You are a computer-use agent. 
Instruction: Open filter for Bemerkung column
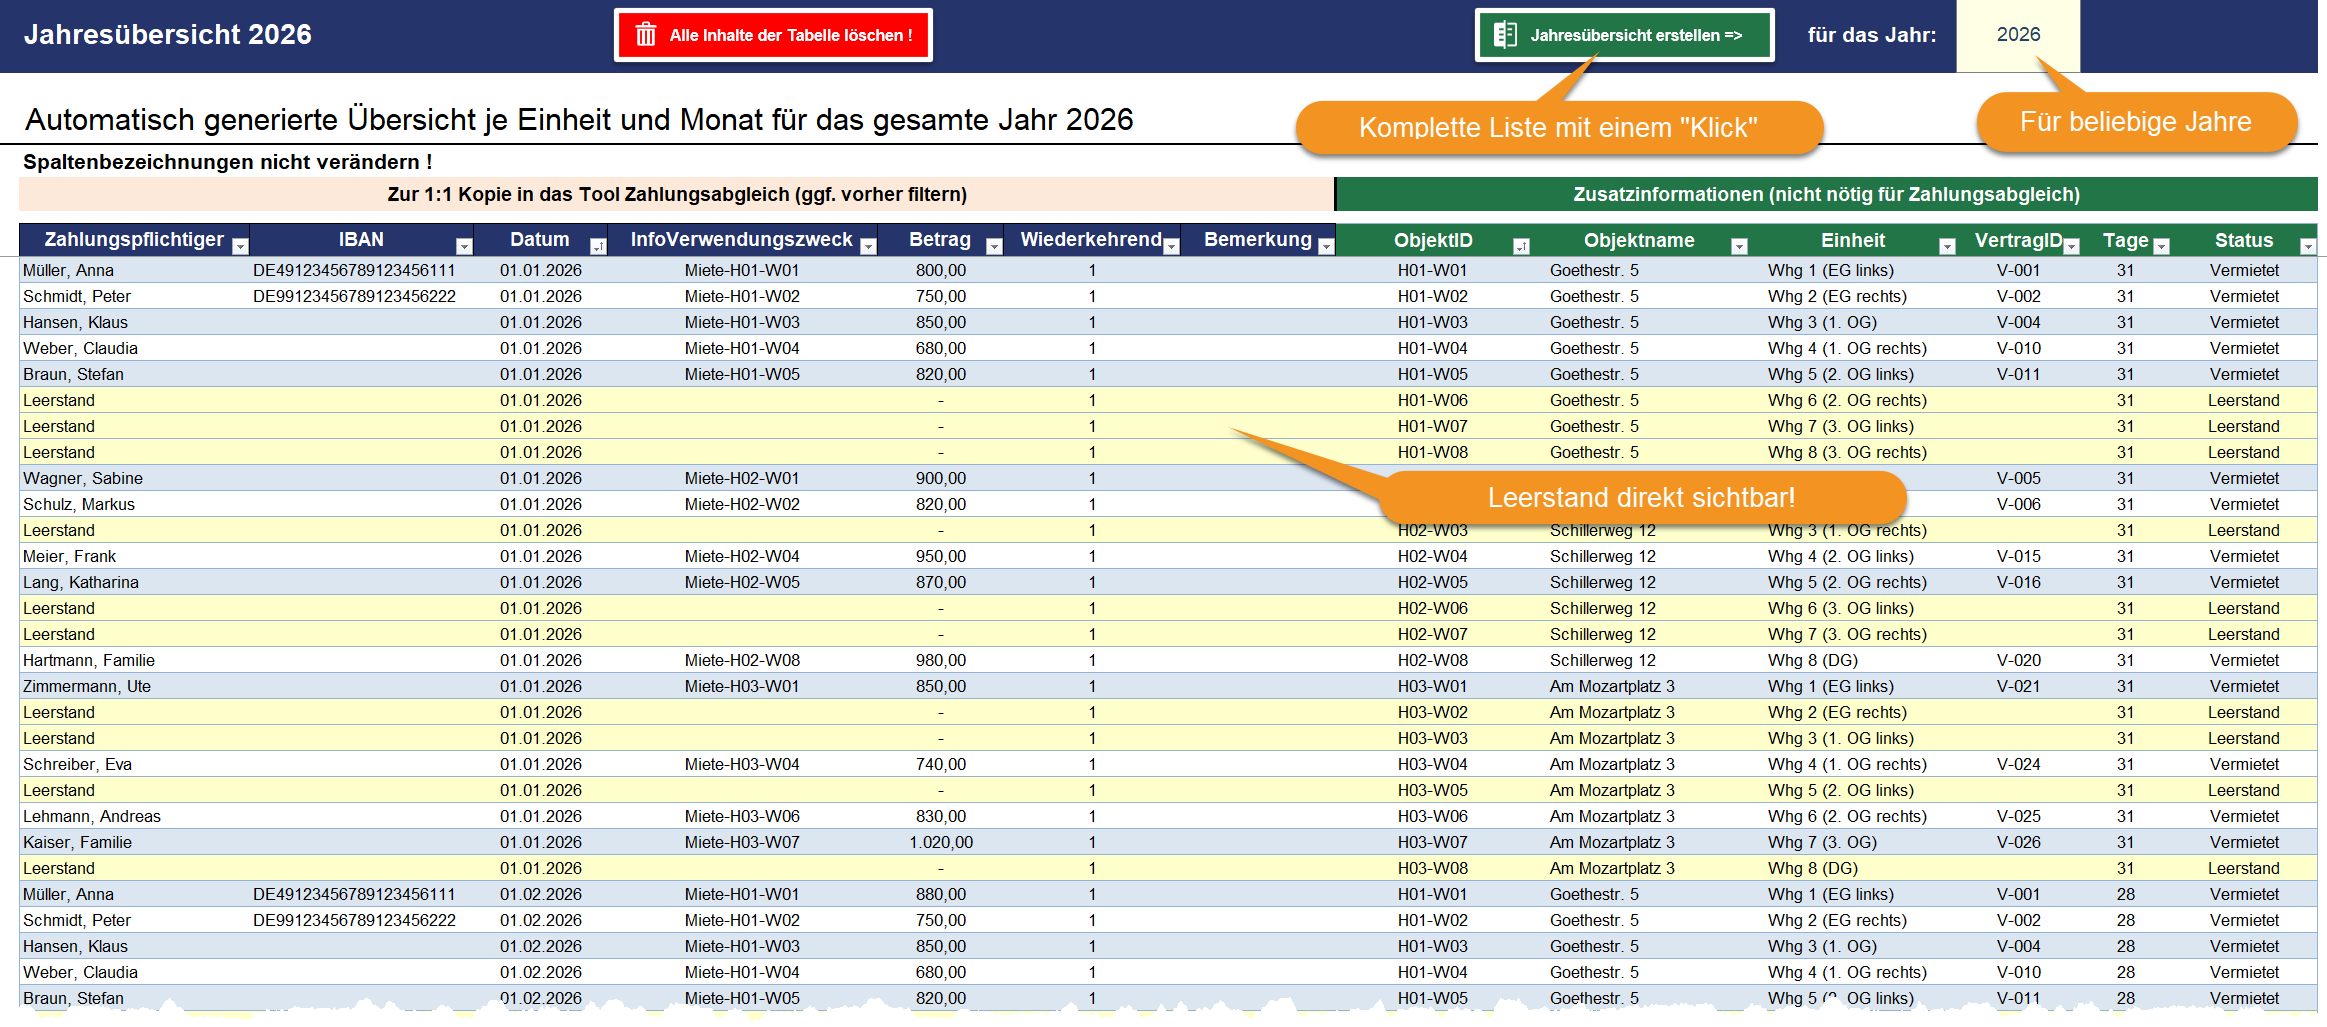tap(1326, 246)
